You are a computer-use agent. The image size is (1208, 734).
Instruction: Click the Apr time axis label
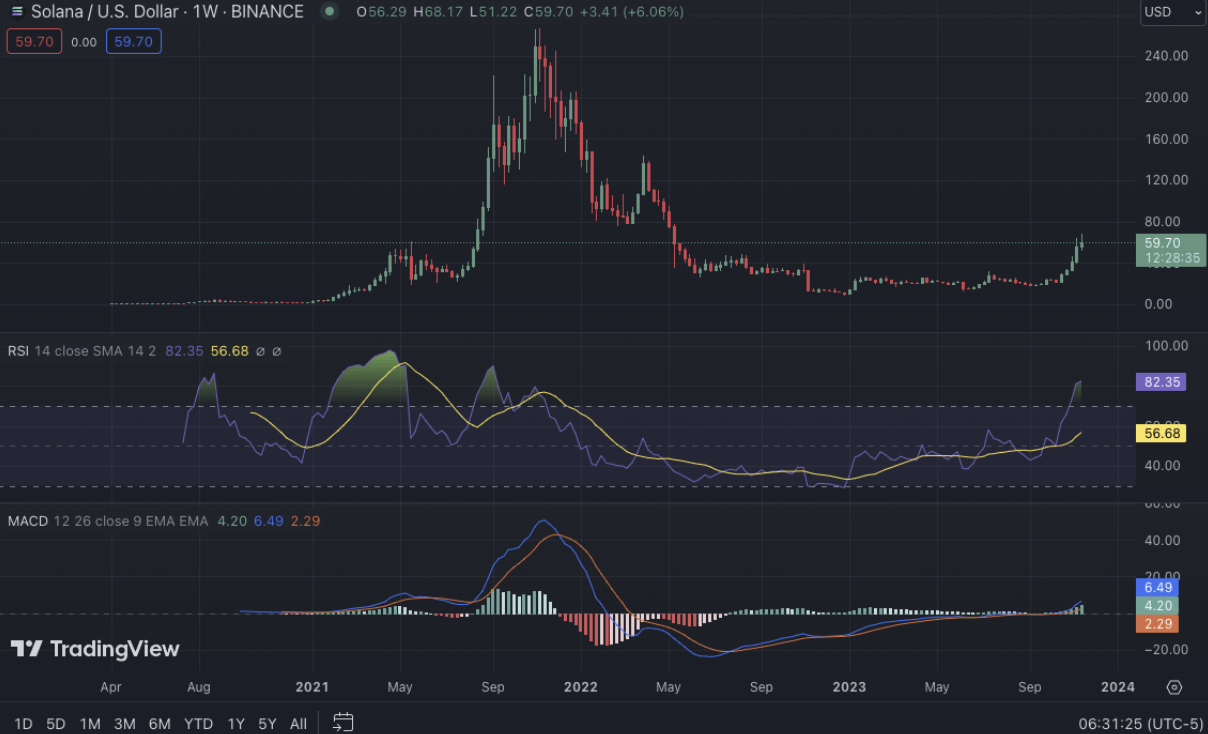111,687
